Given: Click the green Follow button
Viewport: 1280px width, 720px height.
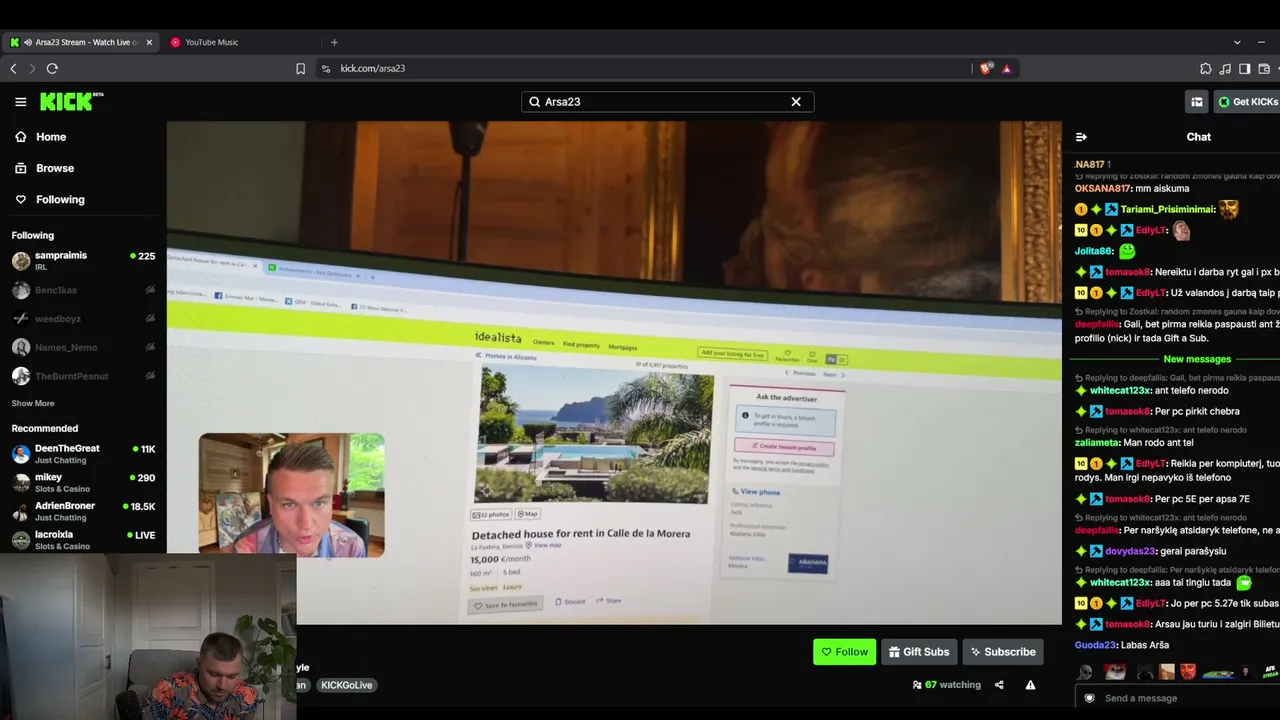Looking at the screenshot, I should [844, 652].
